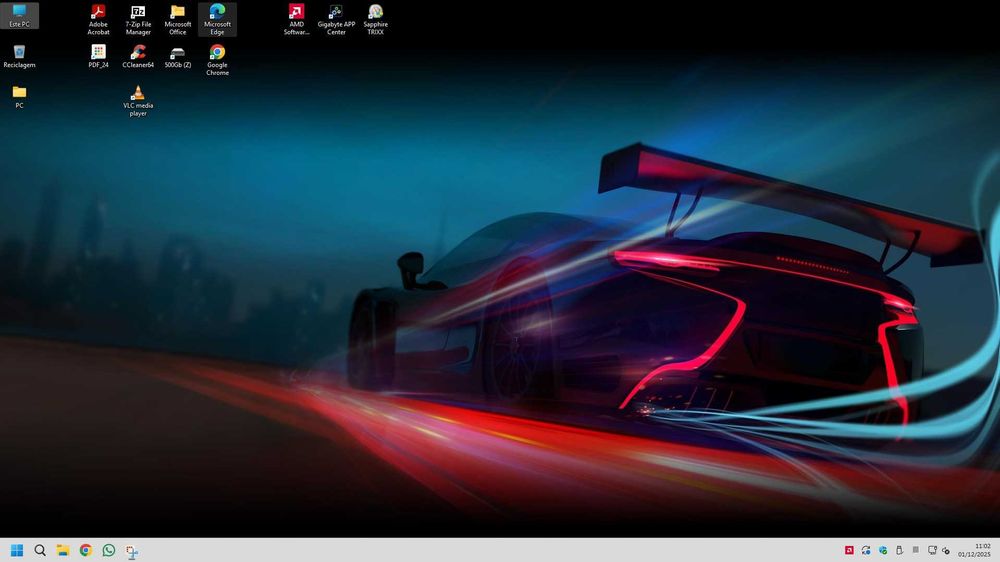Open taskbar Search magnifier
The height and width of the screenshot is (562, 1000).
pos(40,550)
